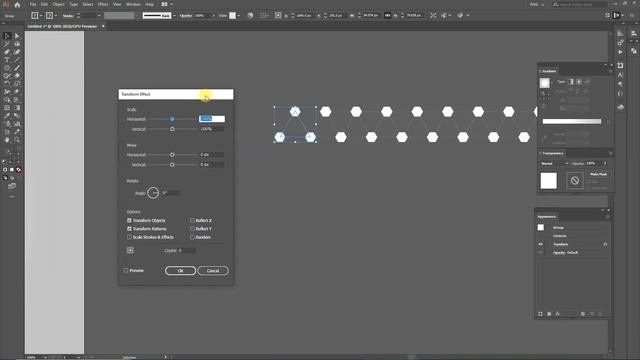Click the gradient ramp slider bar

[571, 121]
